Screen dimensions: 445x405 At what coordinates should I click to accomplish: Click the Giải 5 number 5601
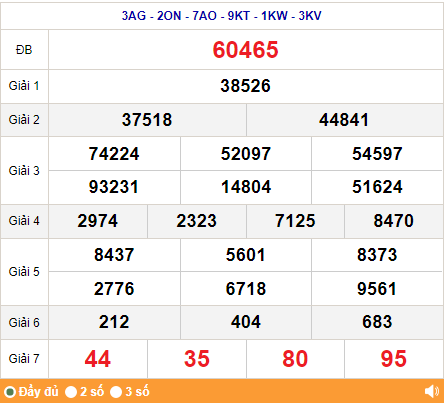coord(246,255)
